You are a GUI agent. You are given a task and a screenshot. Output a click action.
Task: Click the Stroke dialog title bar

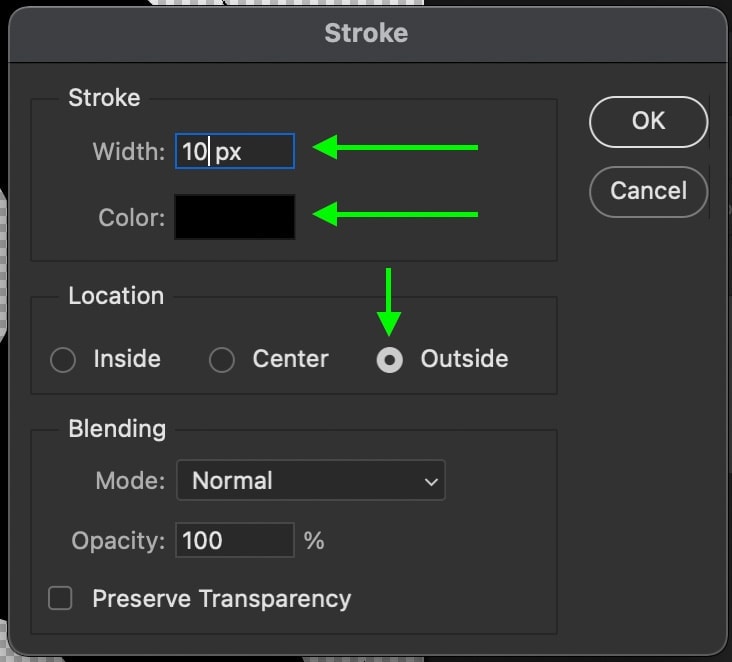pyautogui.click(x=366, y=34)
